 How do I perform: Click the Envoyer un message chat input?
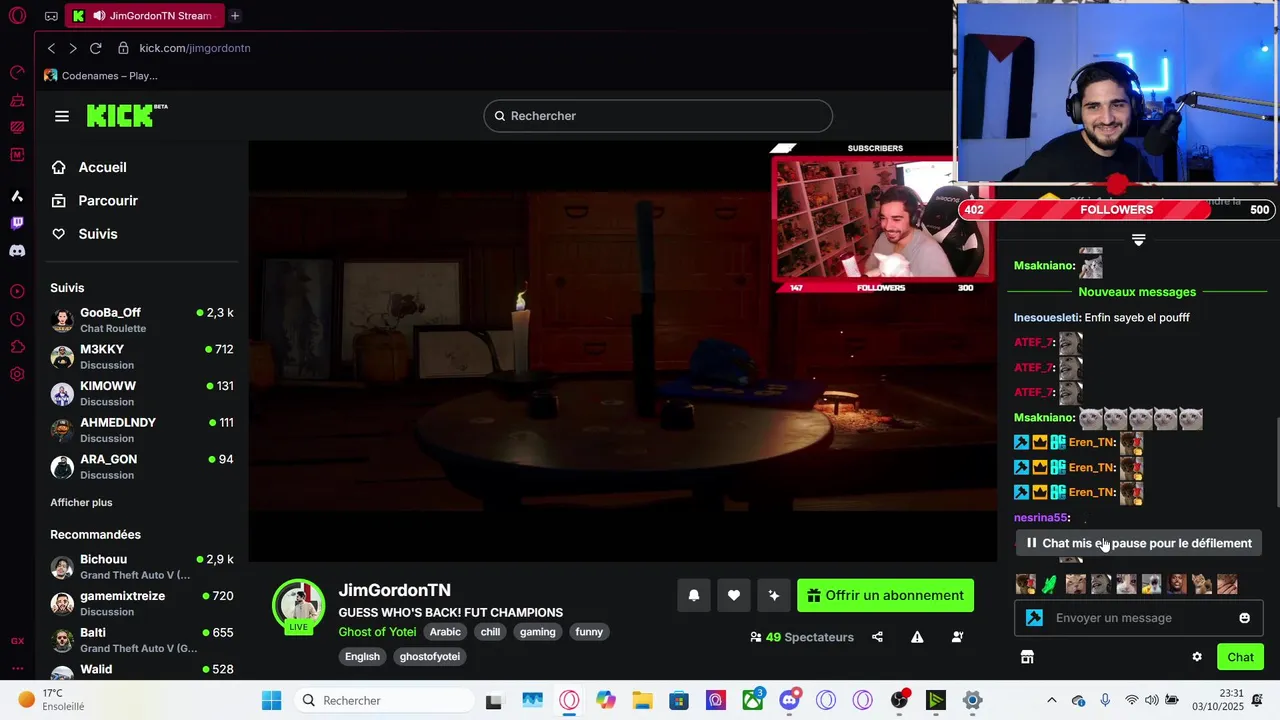tap(1137, 618)
